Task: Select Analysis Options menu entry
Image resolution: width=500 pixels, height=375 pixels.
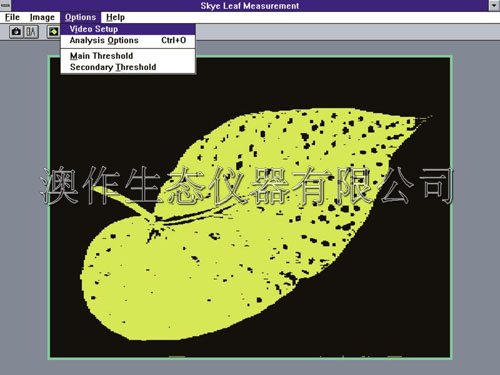Action: 128,40
